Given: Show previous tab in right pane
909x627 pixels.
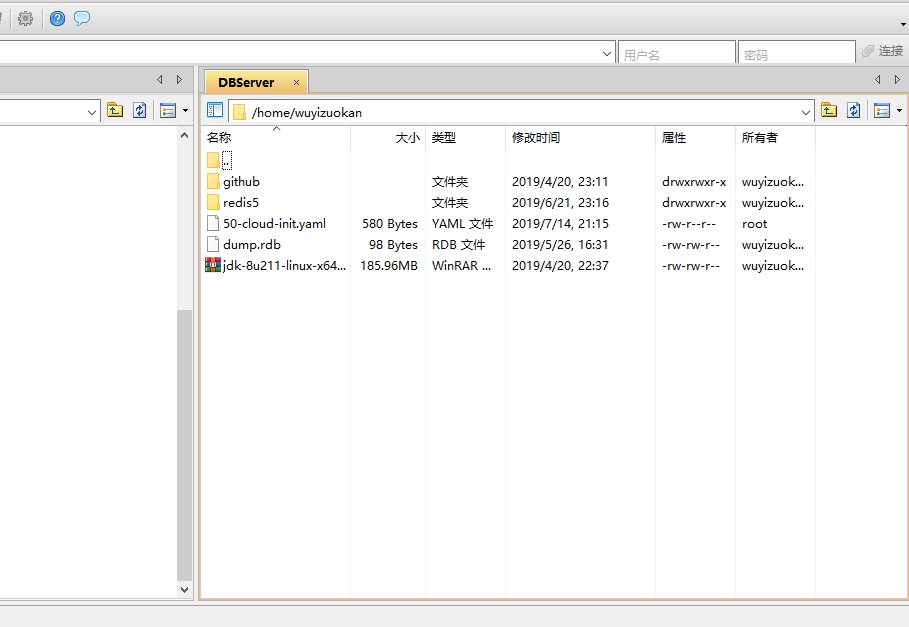Looking at the screenshot, I should pyautogui.click(x=878, y=79).
